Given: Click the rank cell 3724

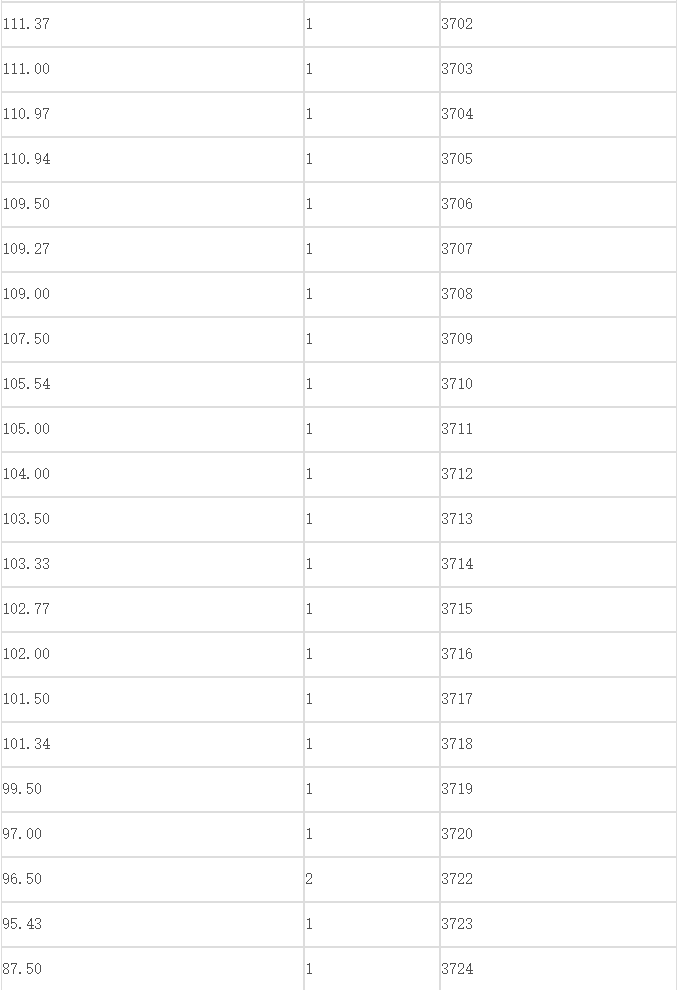Looking at the screenshot, I should [x=558, y=969].
